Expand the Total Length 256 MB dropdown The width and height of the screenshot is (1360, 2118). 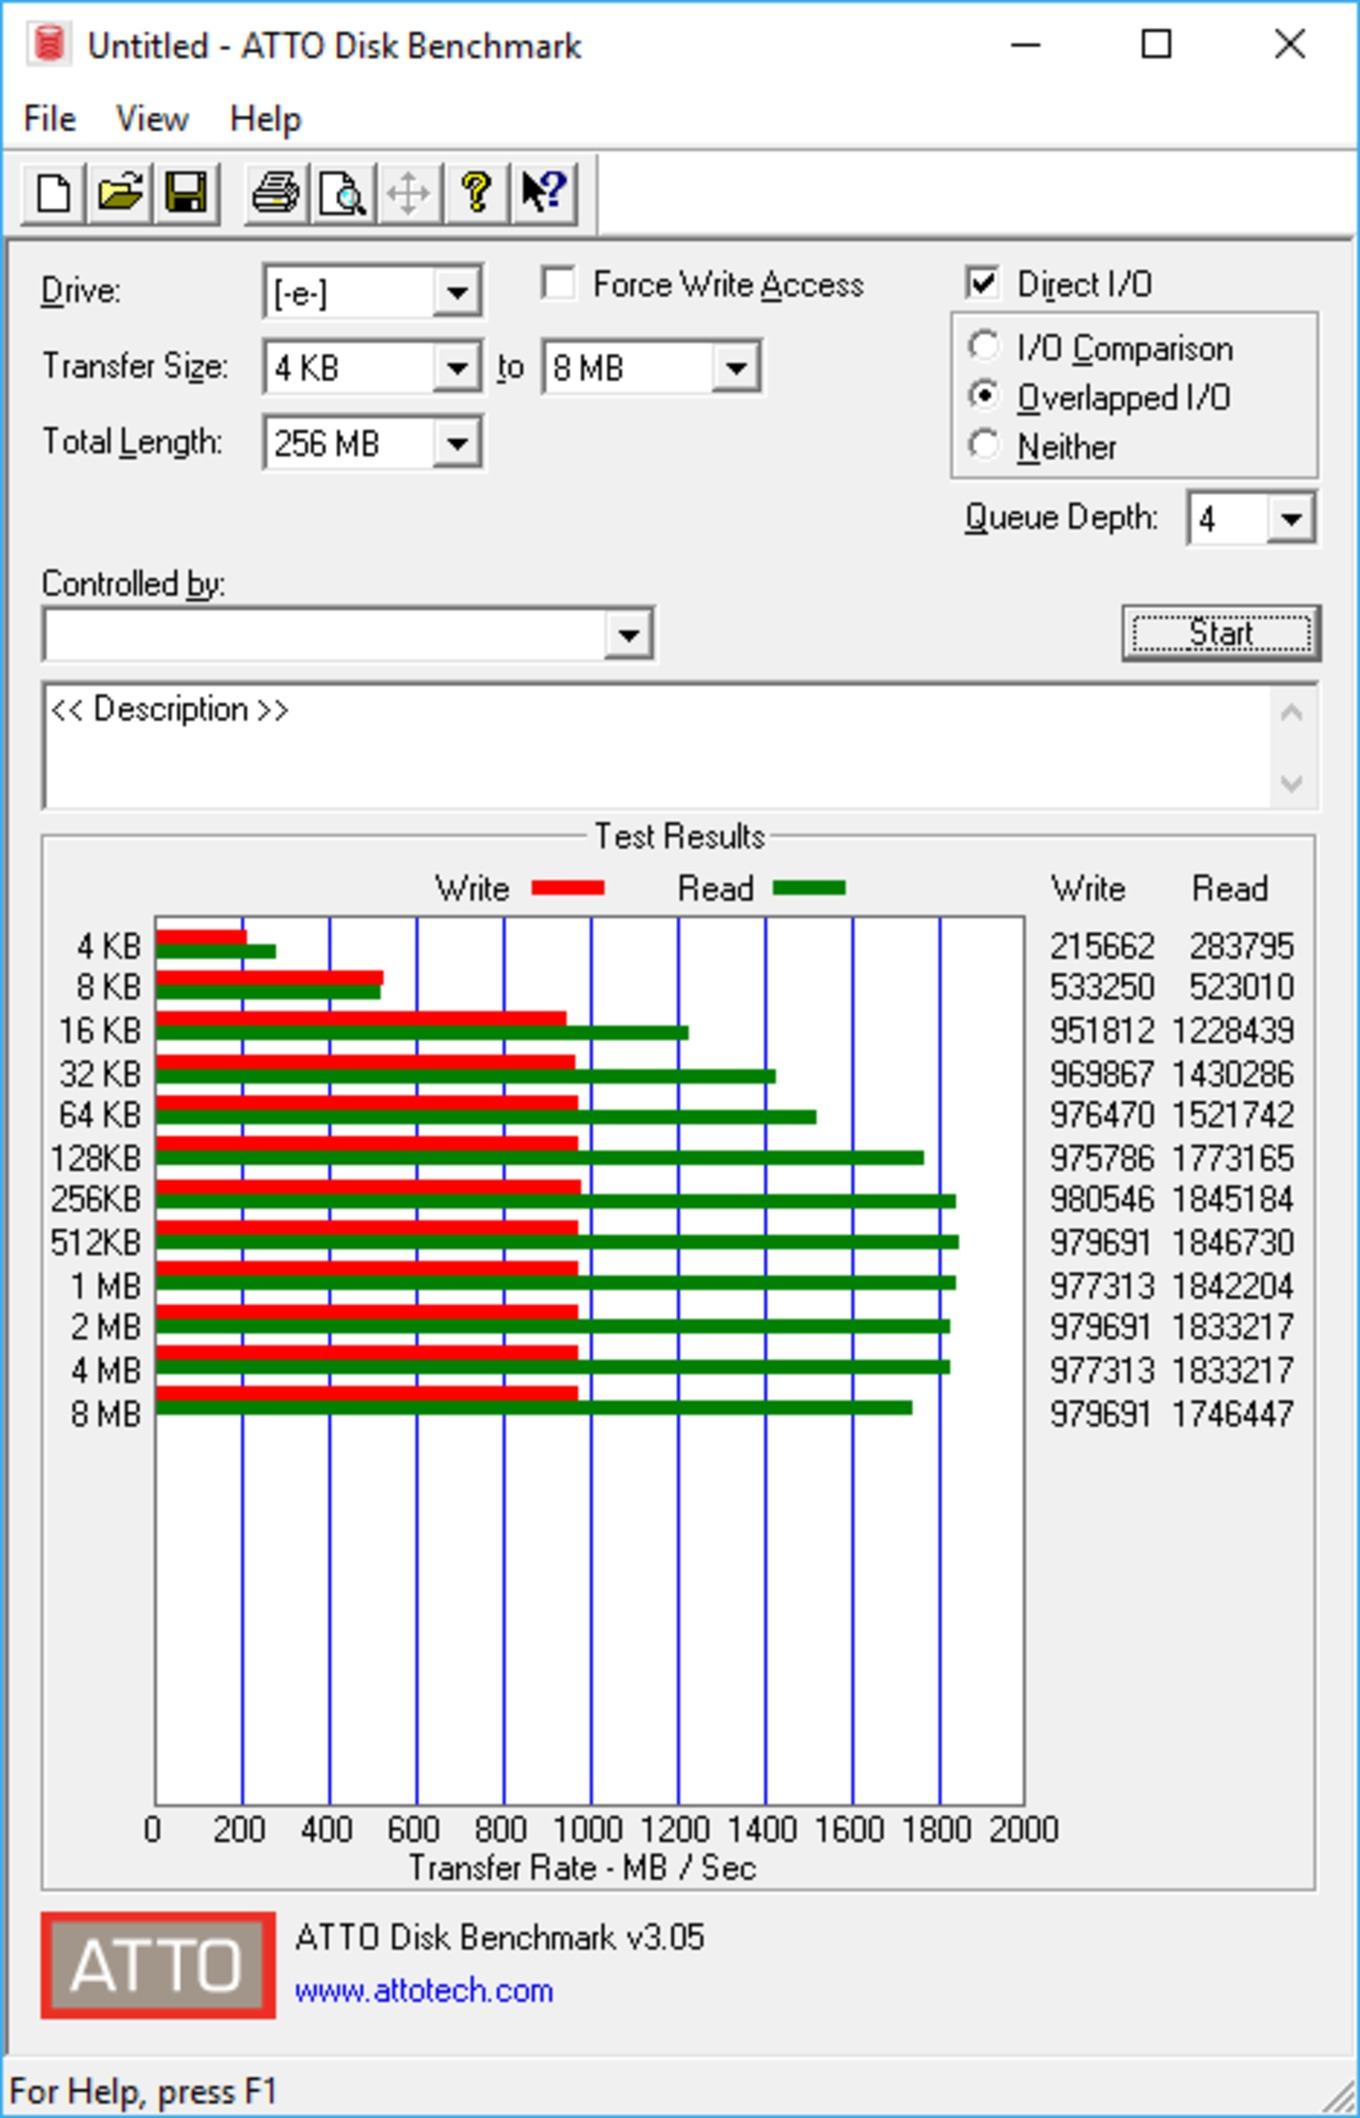pos(457,442)
